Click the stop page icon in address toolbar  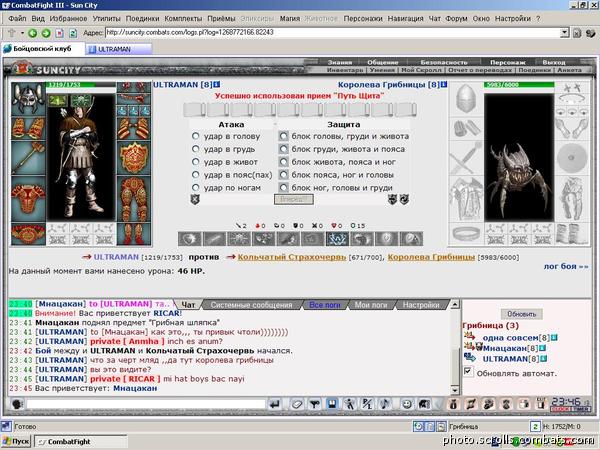coord(60,33)
